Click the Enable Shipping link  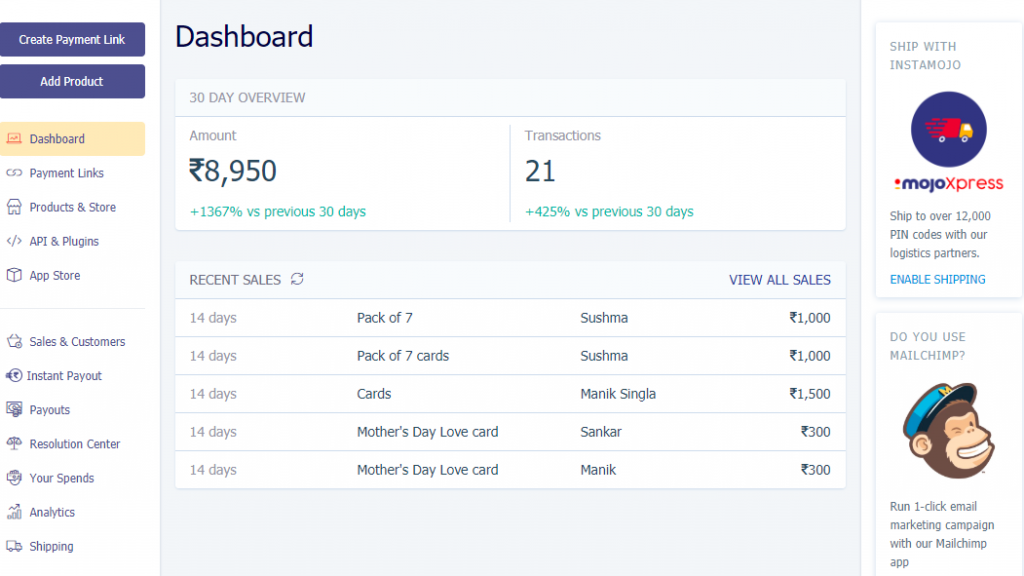click(937, 279)
